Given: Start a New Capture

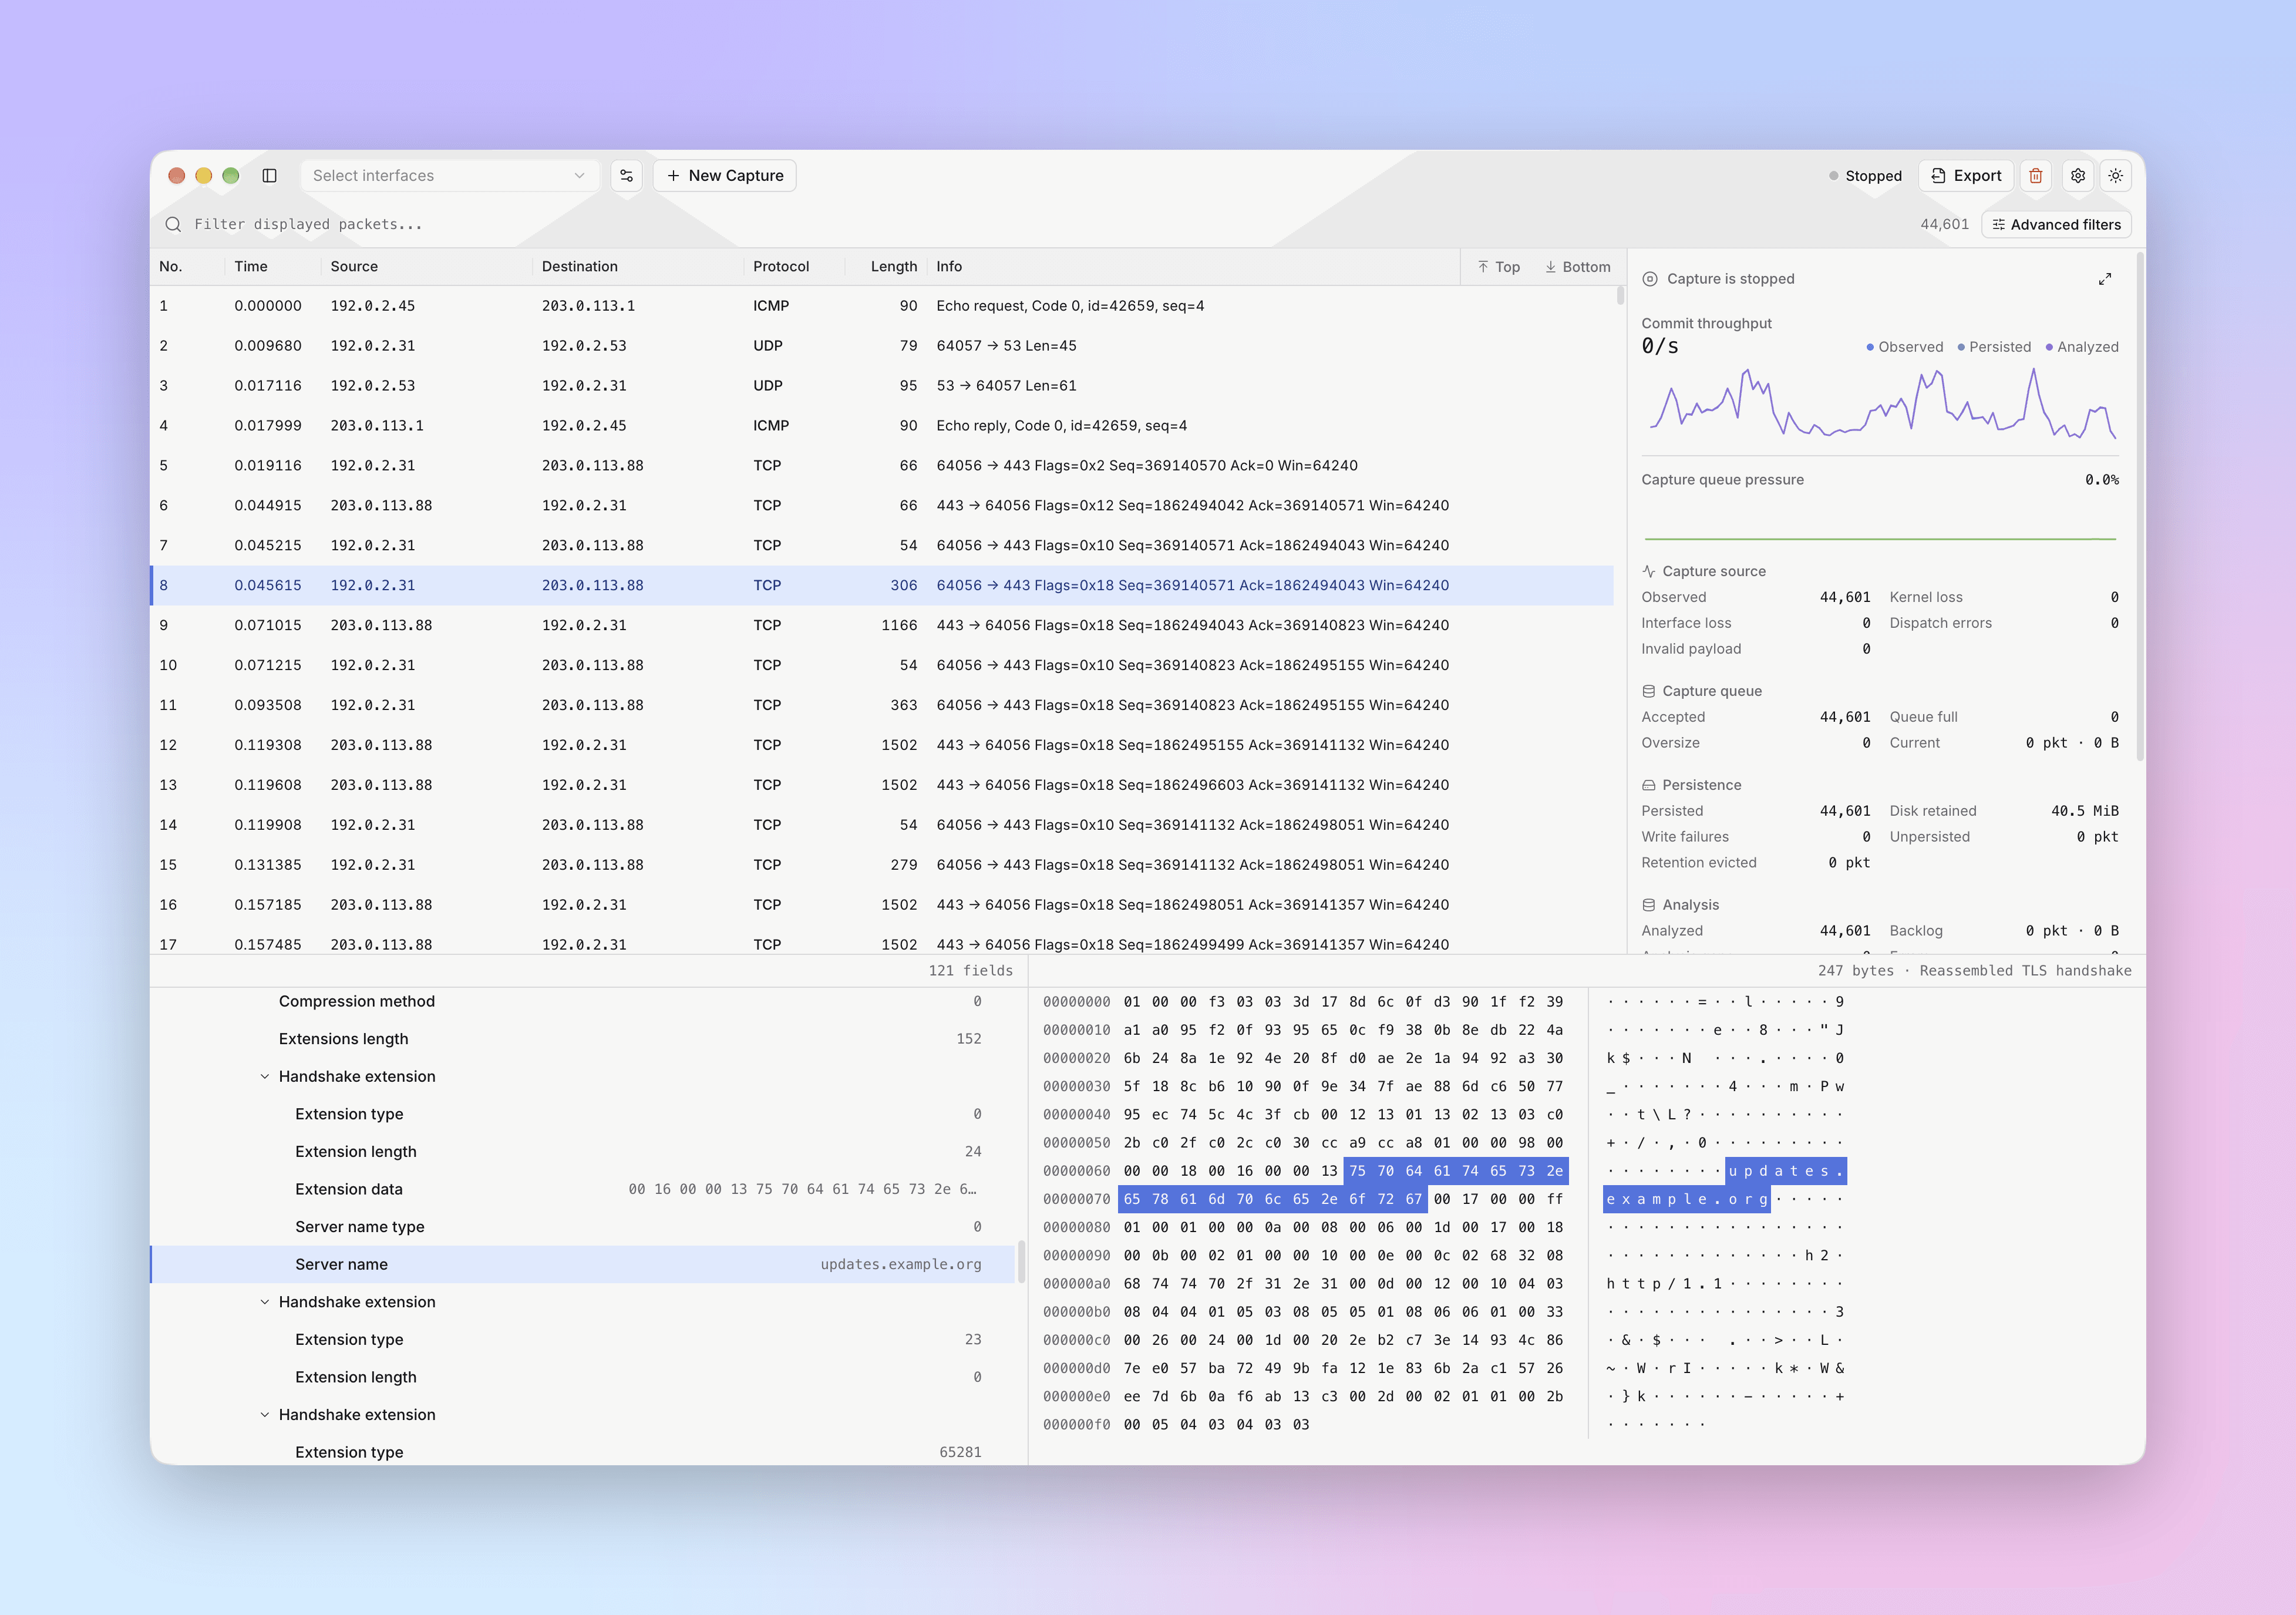Looking at the screenshot, I should pos(725,176).
